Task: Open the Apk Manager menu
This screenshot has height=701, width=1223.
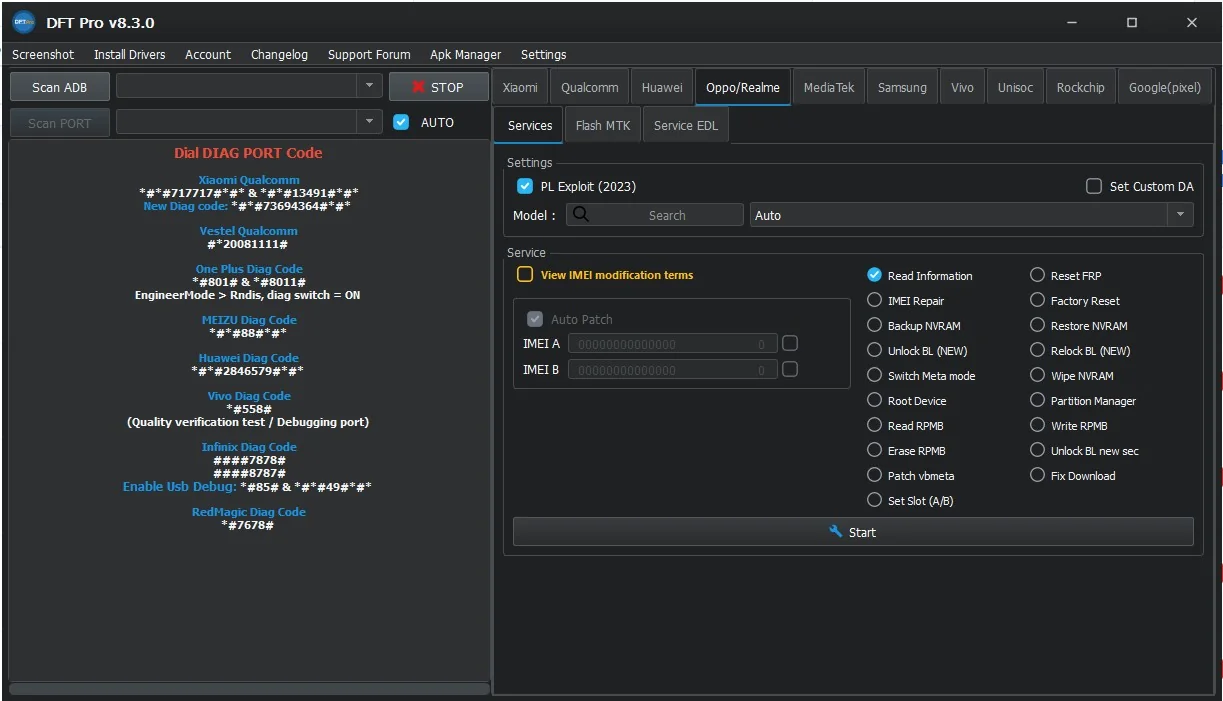Action: point(466,54)
